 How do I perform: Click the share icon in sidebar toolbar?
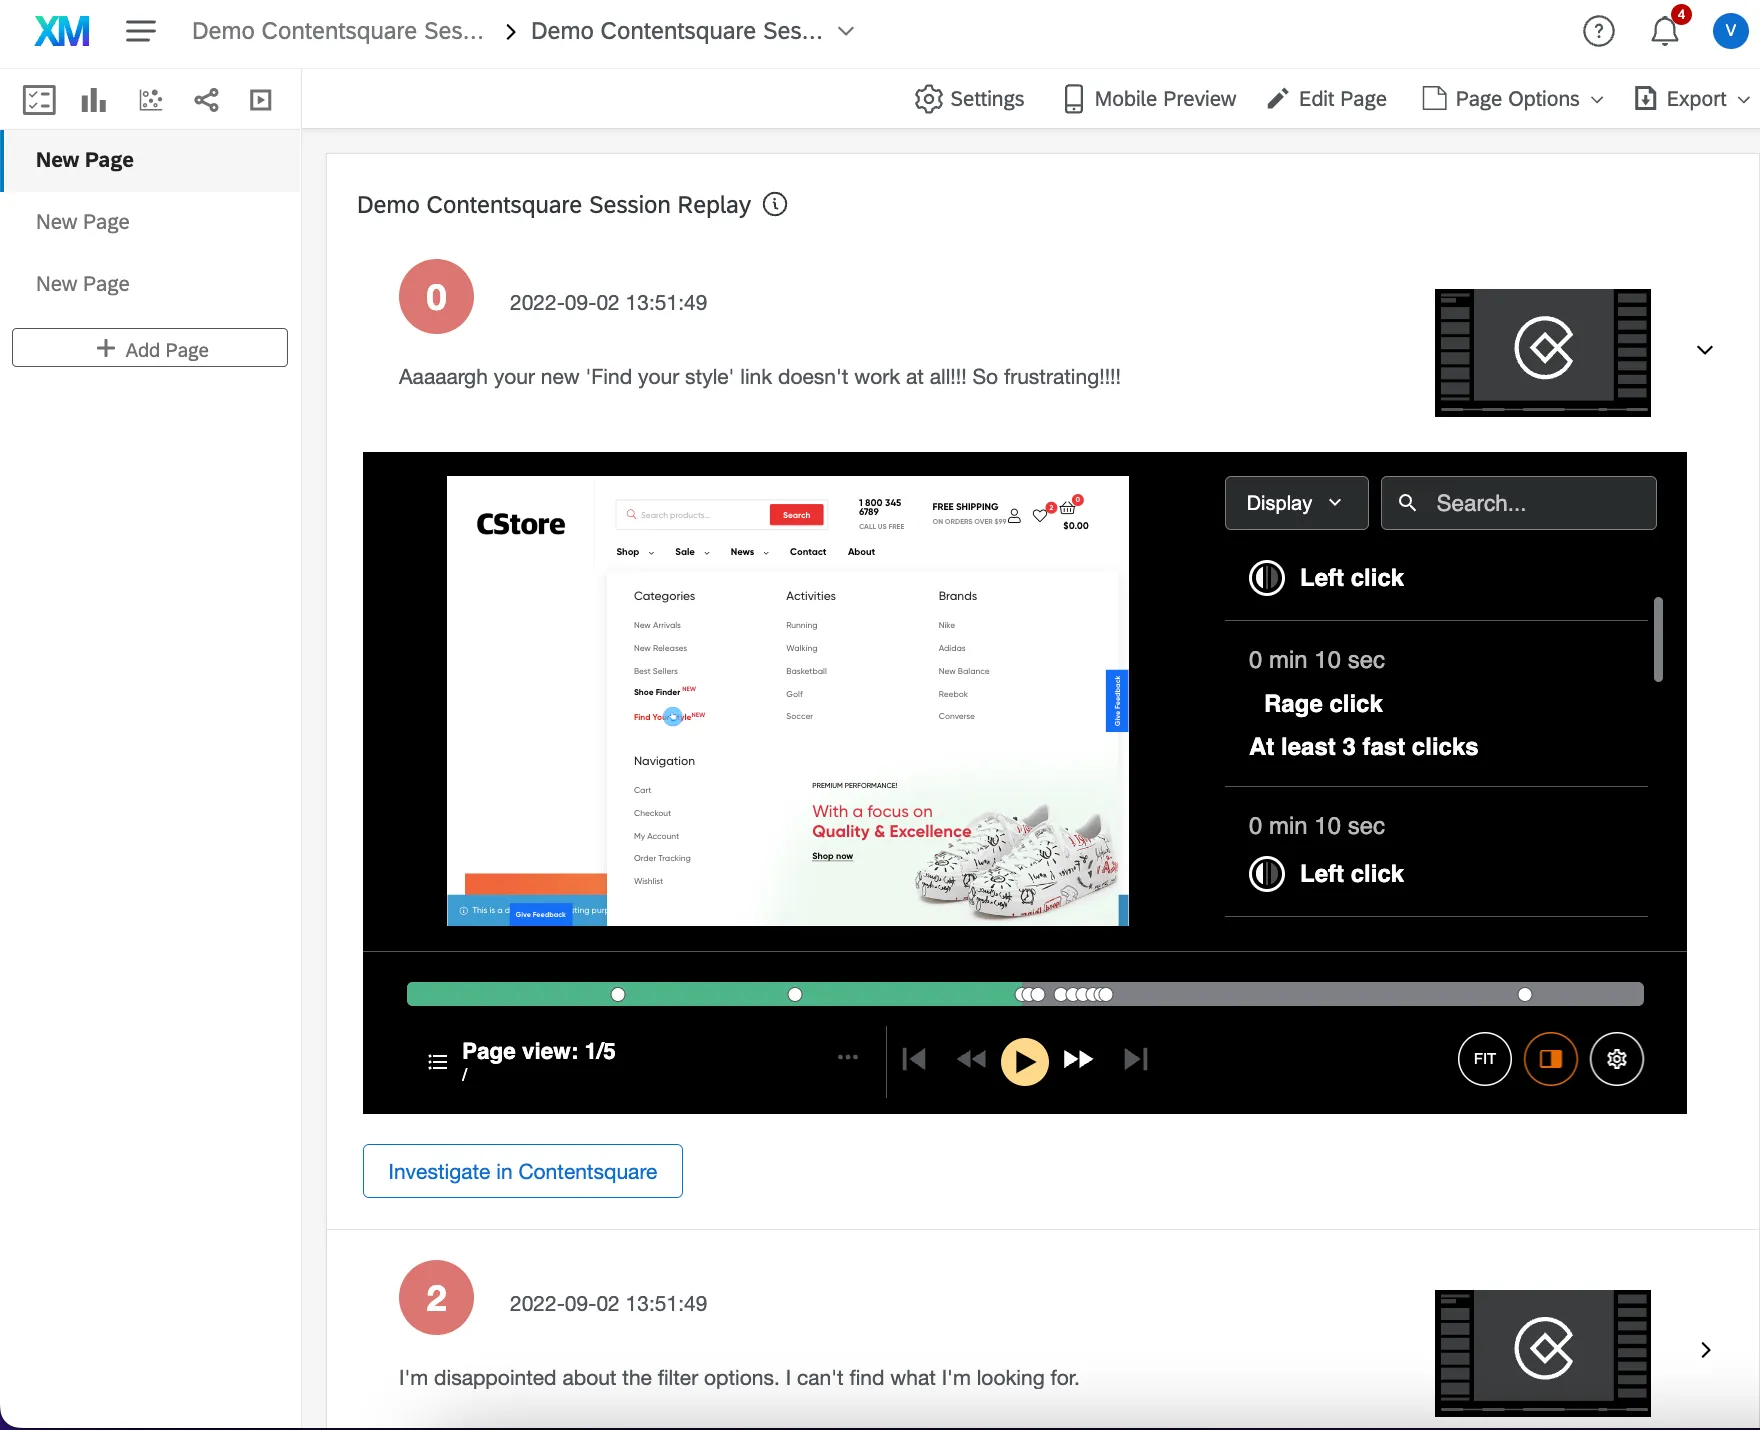tap(206, 100)
